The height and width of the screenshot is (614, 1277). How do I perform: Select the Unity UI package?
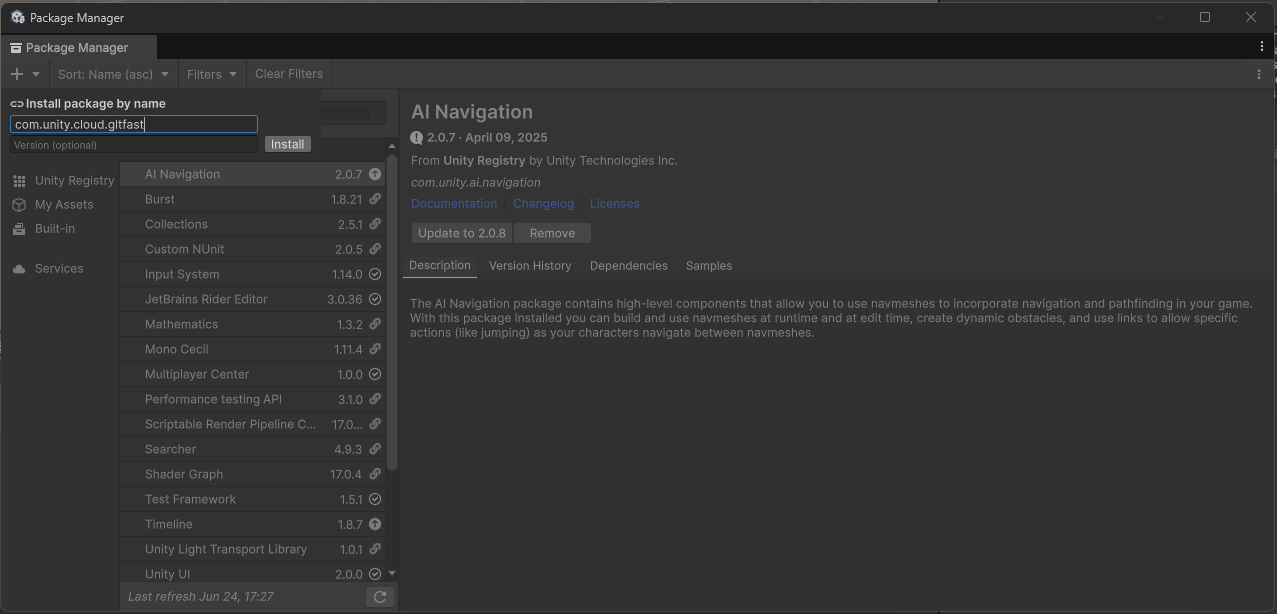click(252, 573)
